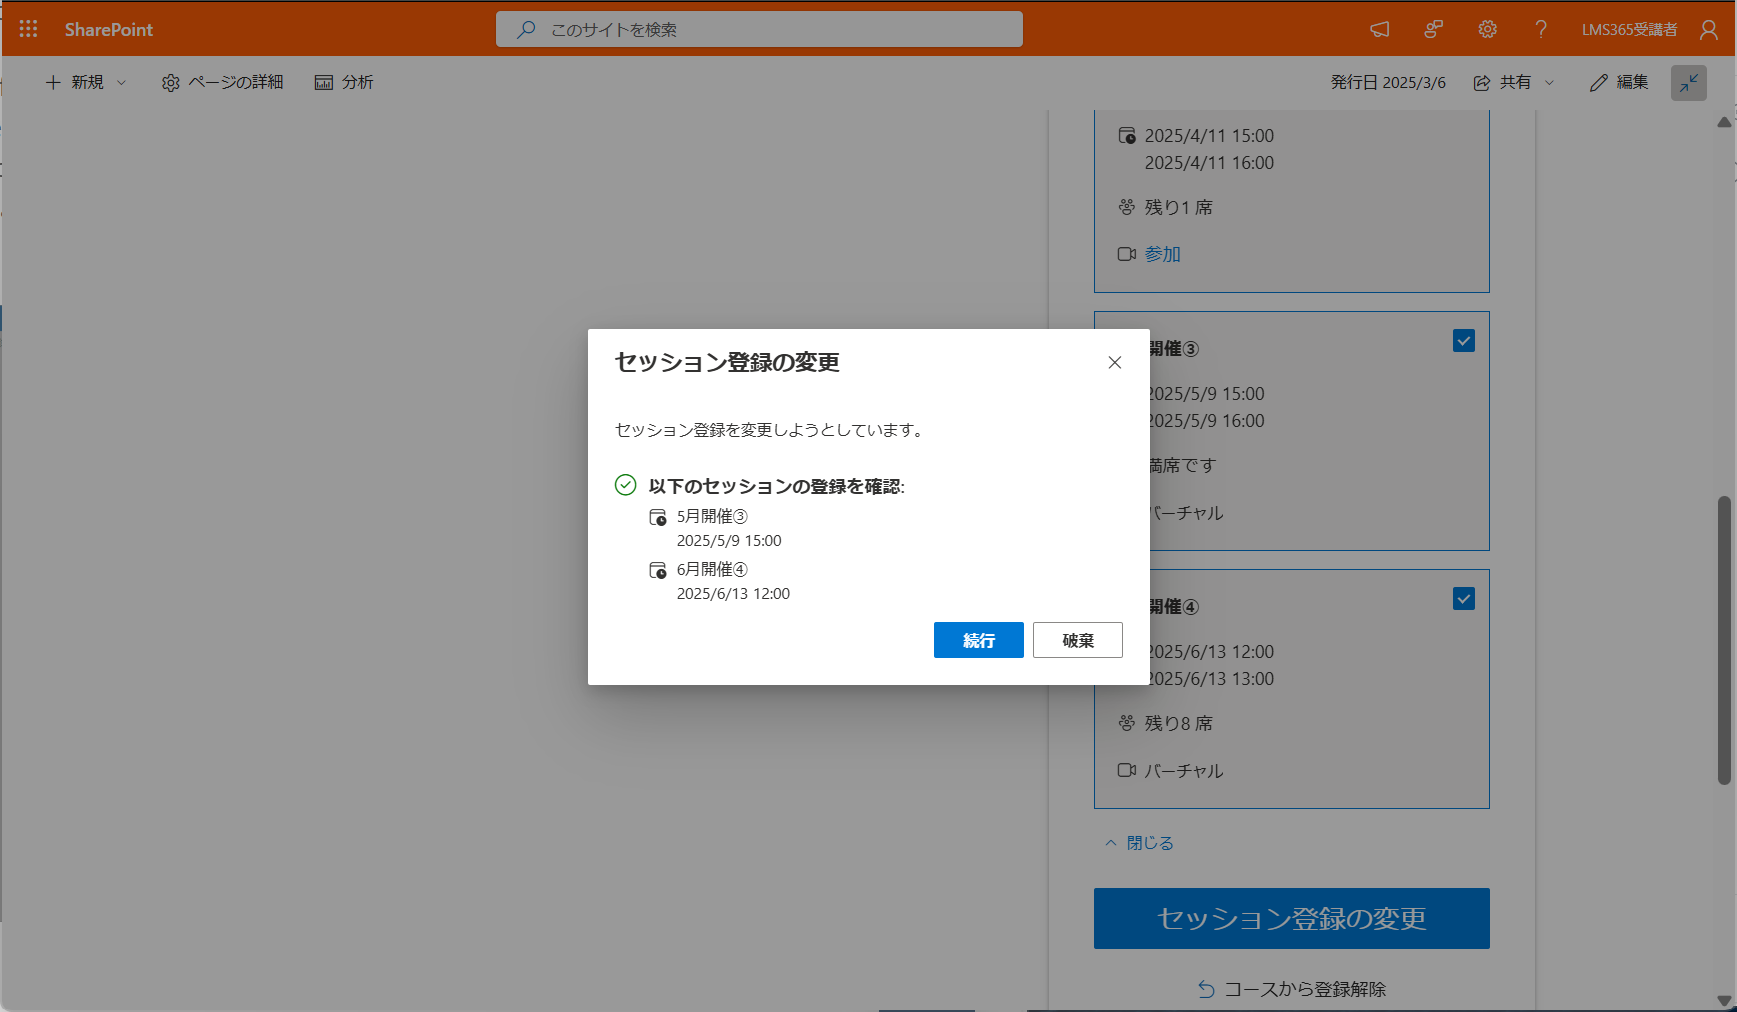1737x1012 pixels.
Task: Open the 分析 analytics view
Action: click(x=344, y=82)
